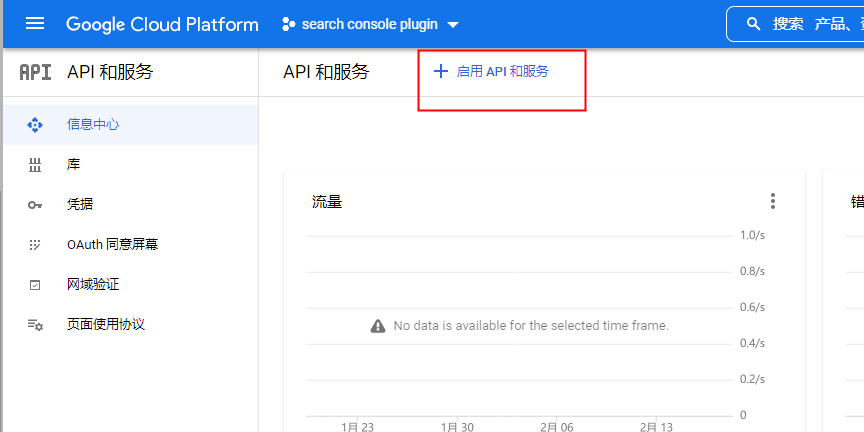The height and width of the screenshot is (432, 864).
Task: Click the 流量 card title
Action: (x=327, y=202)
